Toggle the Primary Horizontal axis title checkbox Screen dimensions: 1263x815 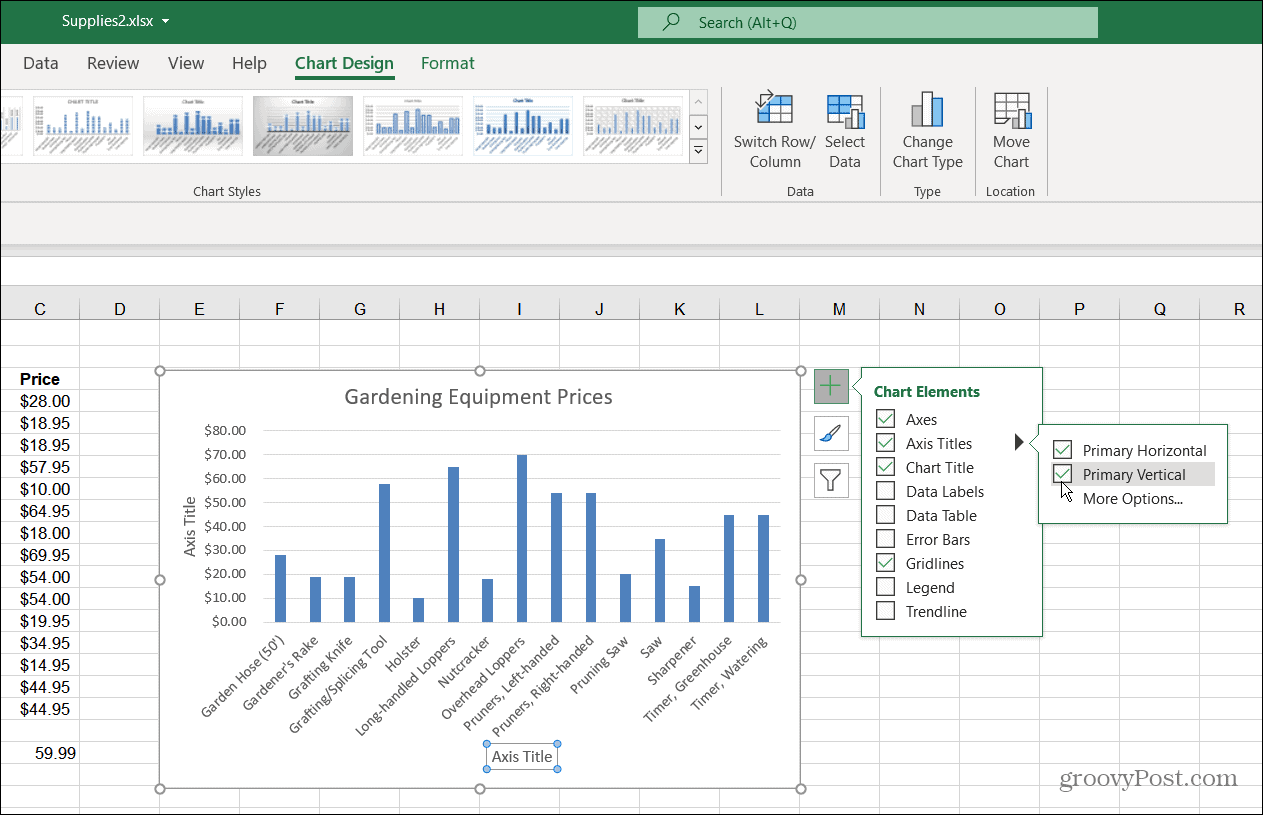click(1062, 450)
